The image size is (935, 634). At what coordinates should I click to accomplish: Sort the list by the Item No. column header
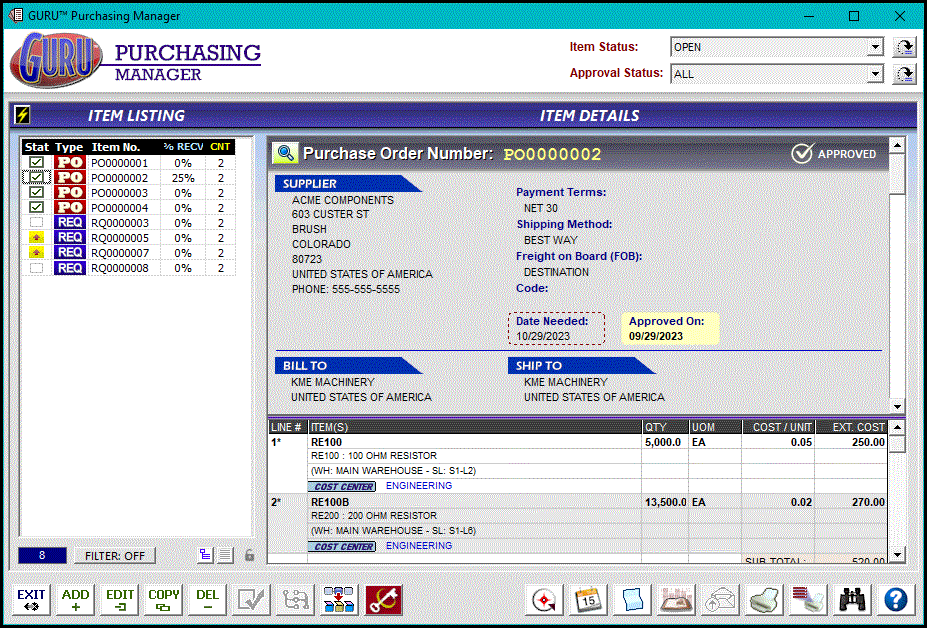click(x=116, y=147)
